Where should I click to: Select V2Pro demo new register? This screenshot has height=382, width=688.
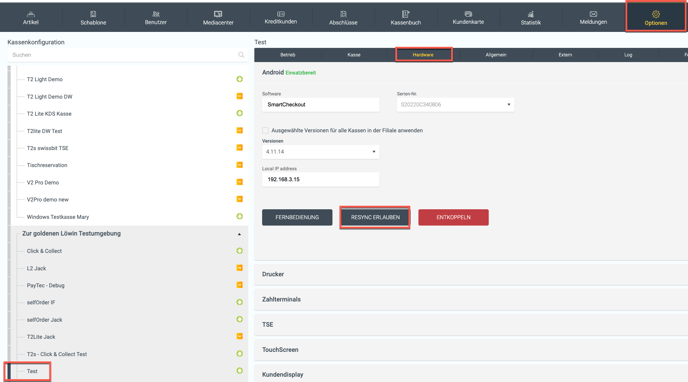point(48,200)
